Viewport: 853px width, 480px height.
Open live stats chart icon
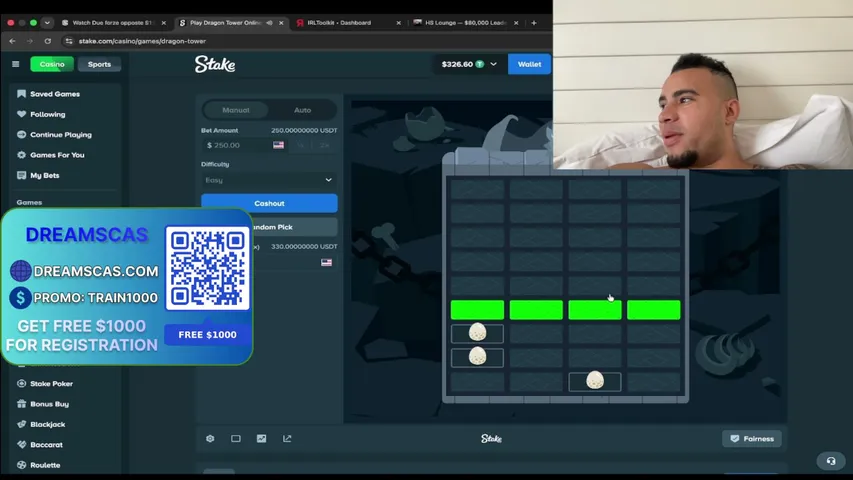point(262,439)
